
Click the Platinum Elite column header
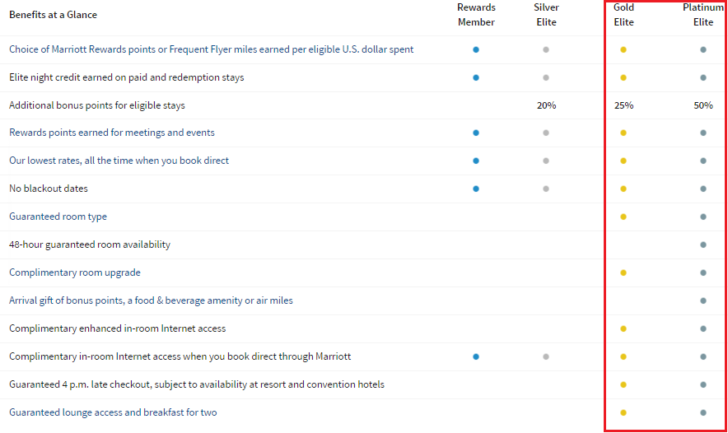click(x=703, y=14)
